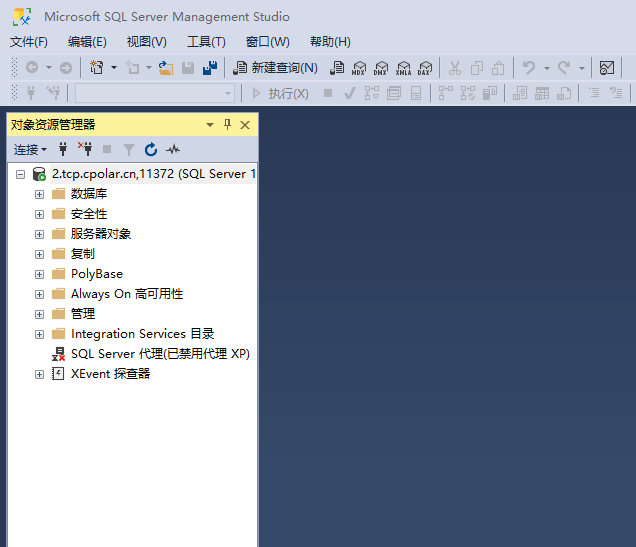Screen dimensions: 636x547
Task: Open the Undo history dropdown arrow
Action: click(547, 68)
